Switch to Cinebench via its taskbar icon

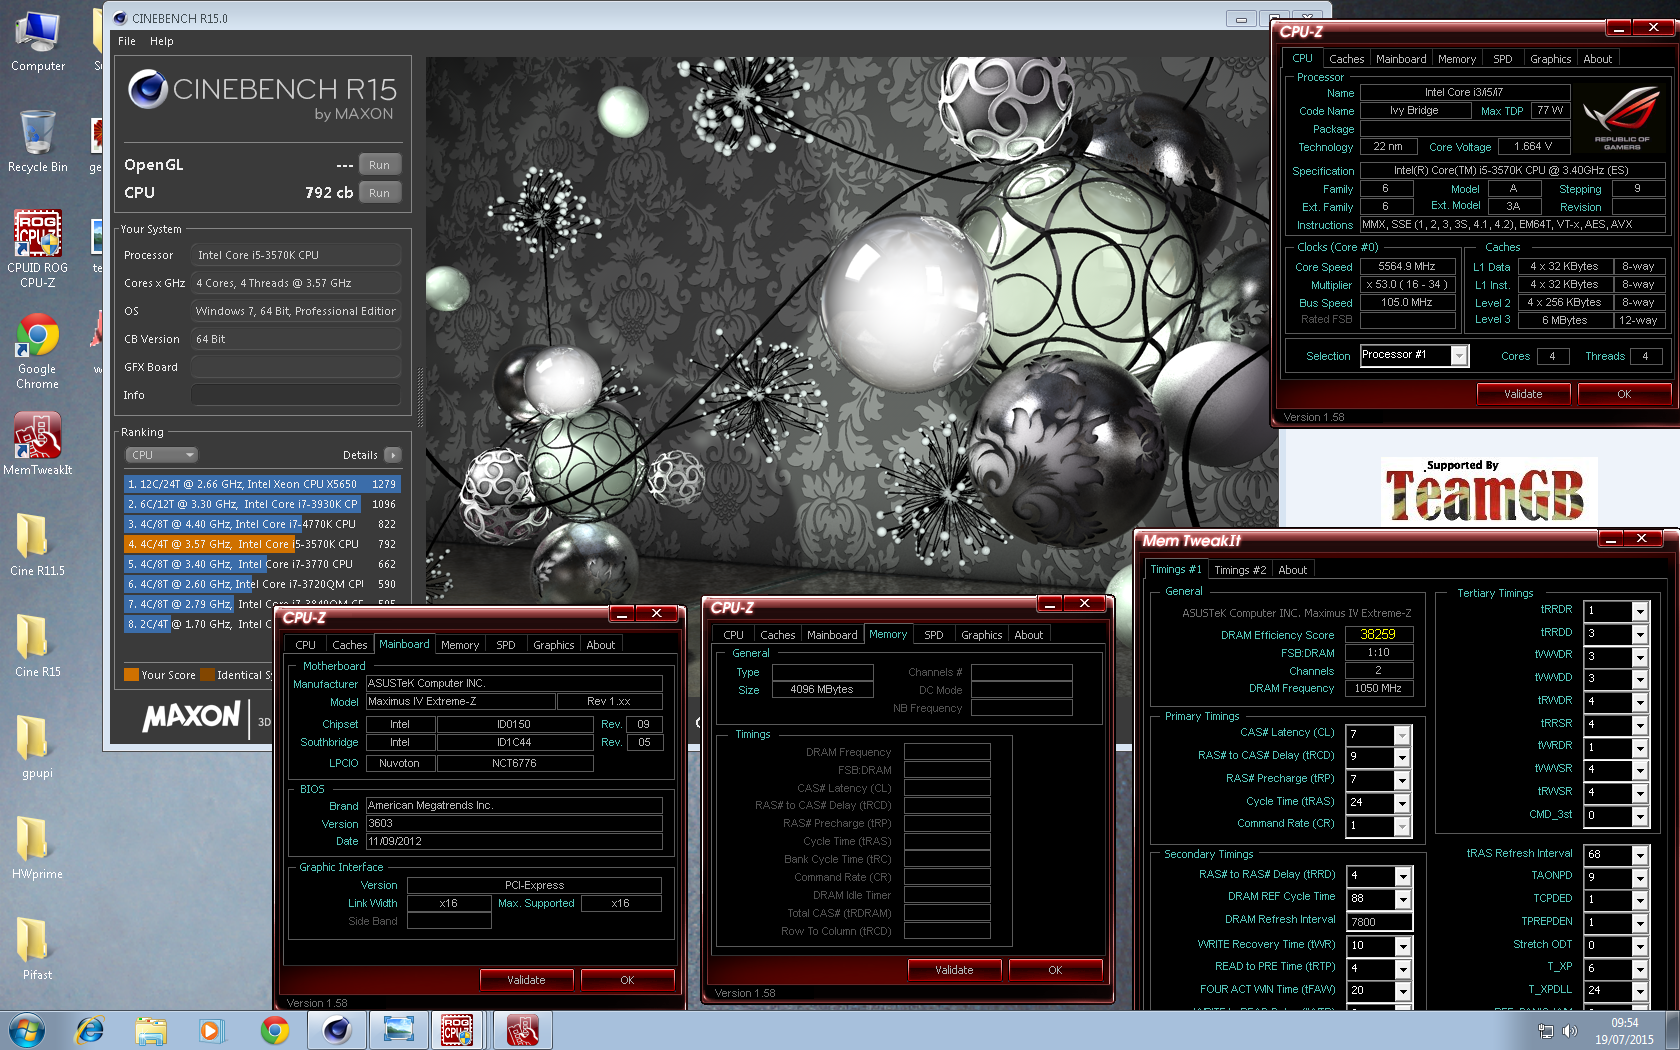pyautogui.click(x=337, y=1030)
